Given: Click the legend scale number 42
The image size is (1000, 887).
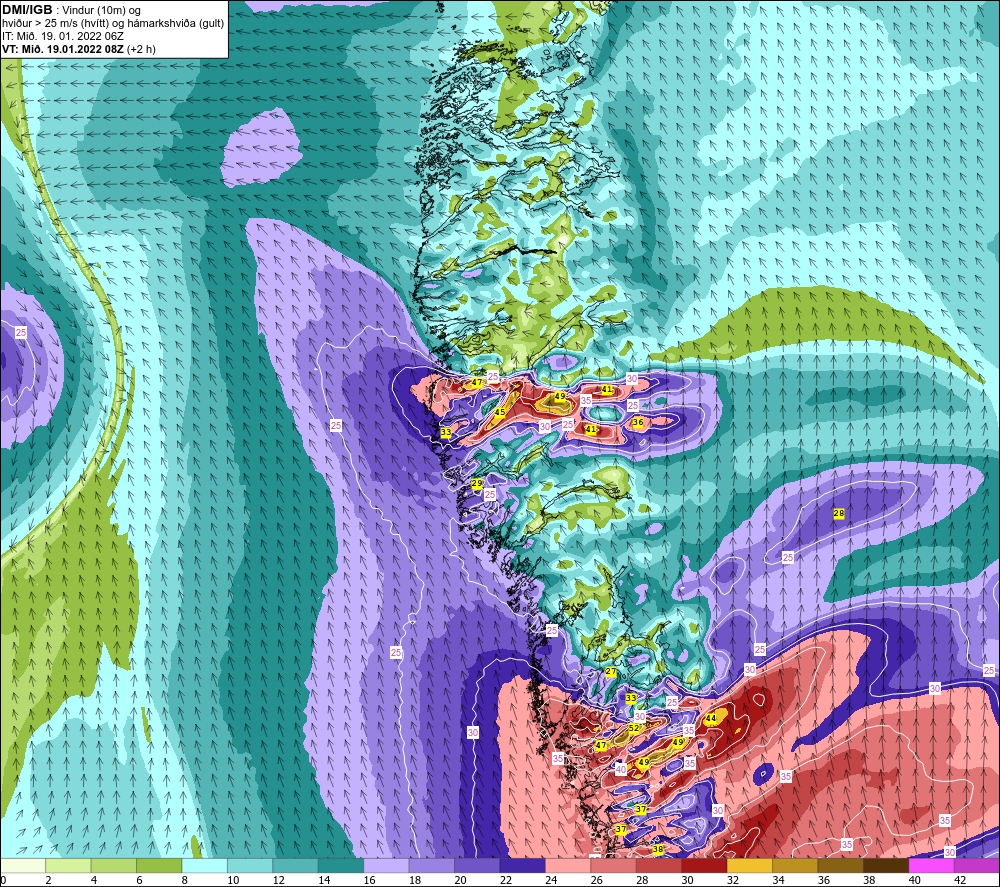Looking at the screenshot, I should pos(960,880).
